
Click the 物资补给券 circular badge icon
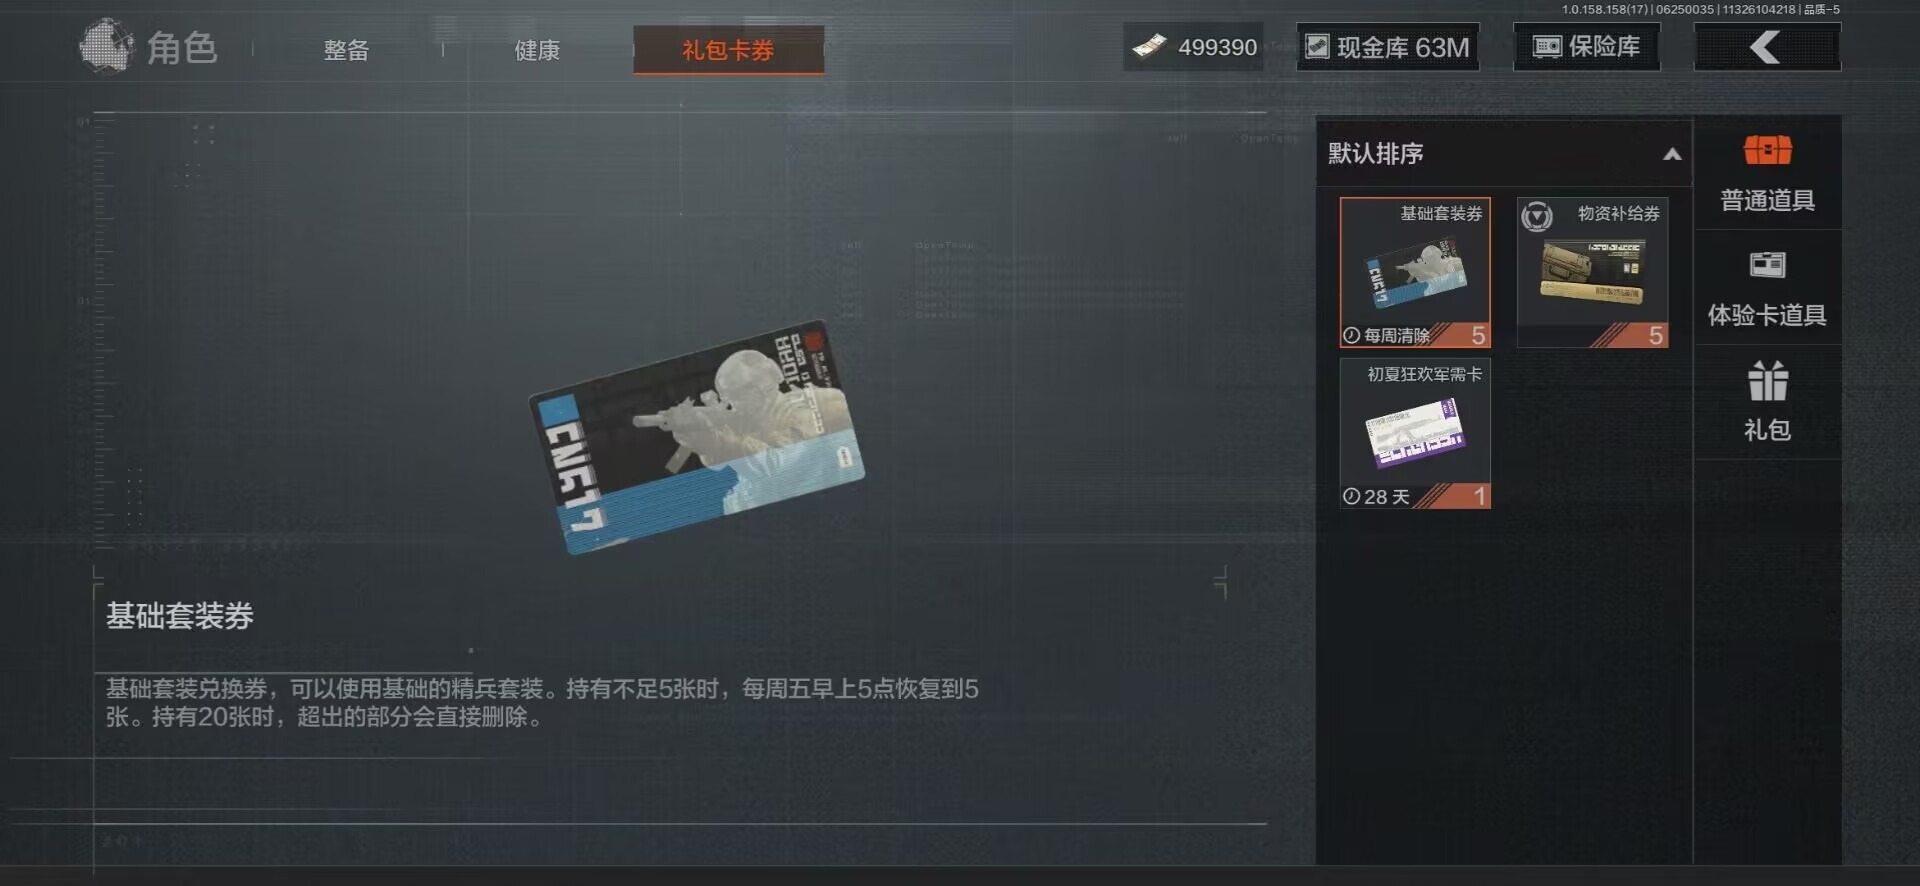click(1537, 216)
